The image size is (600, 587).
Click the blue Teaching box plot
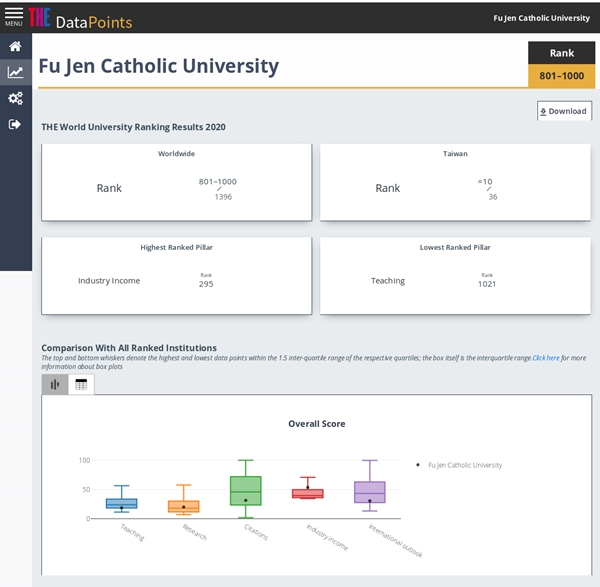122,503
